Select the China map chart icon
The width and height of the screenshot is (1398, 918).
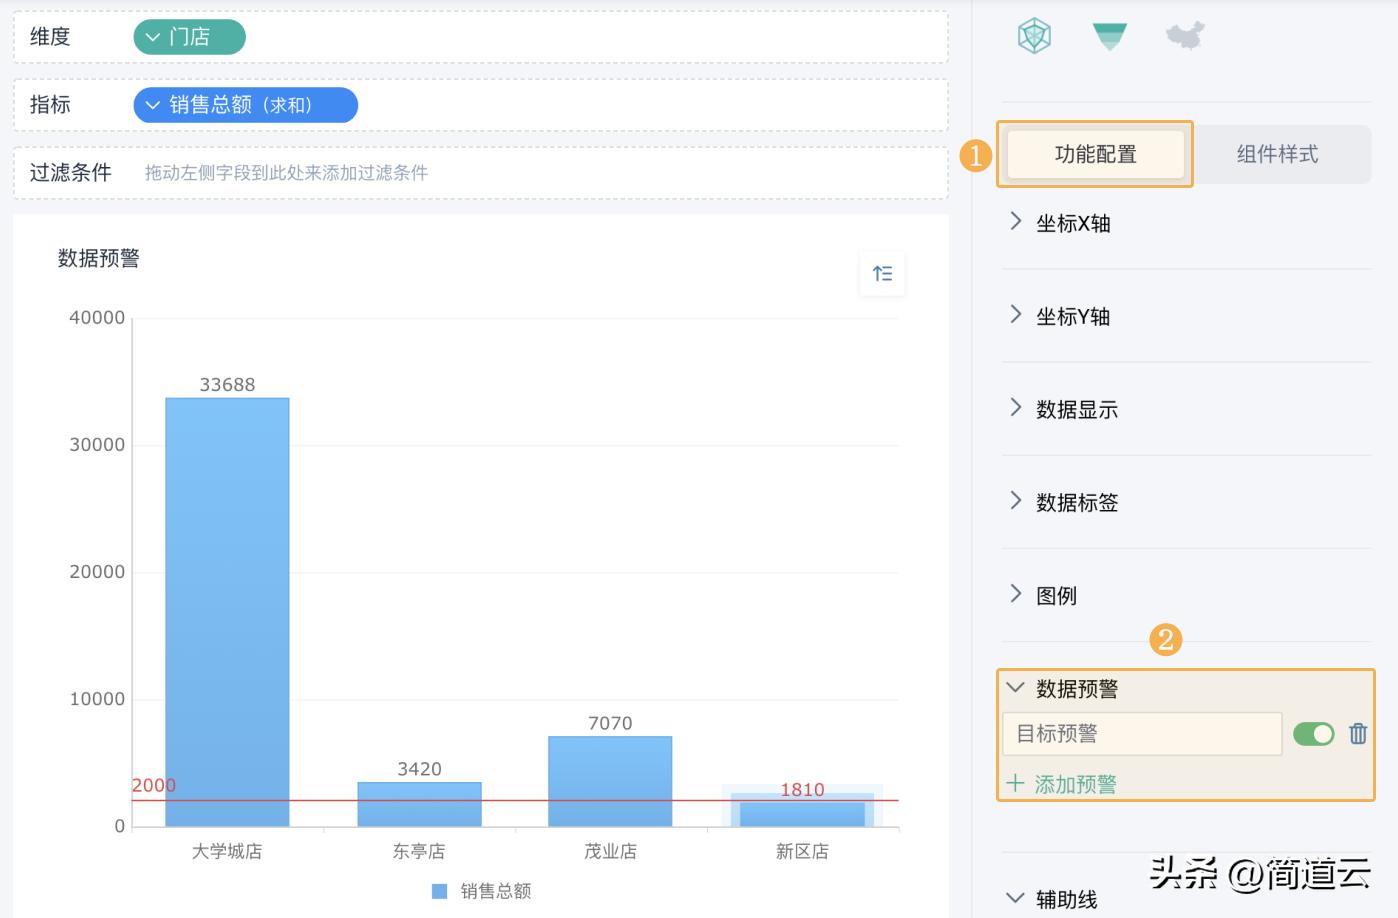[x=1185, y=37]
